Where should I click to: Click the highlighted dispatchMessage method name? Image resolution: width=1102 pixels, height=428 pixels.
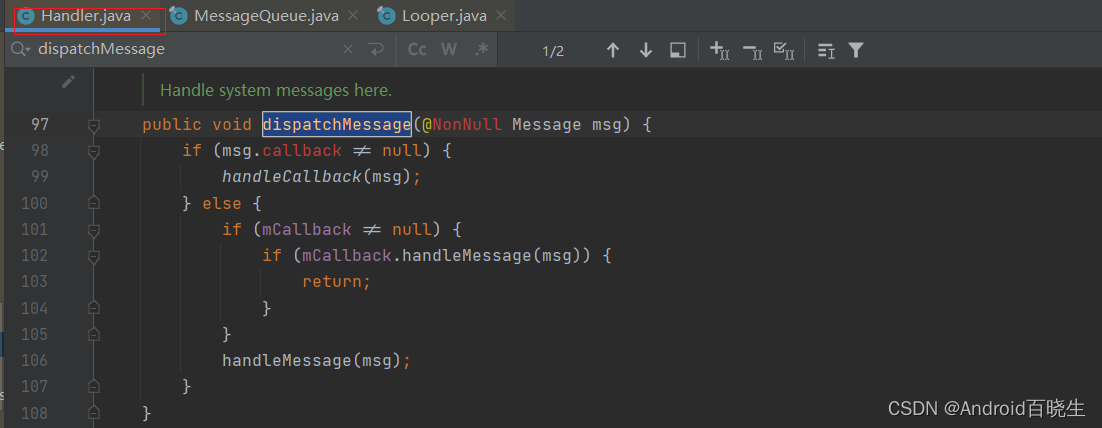tap(337, 125)
